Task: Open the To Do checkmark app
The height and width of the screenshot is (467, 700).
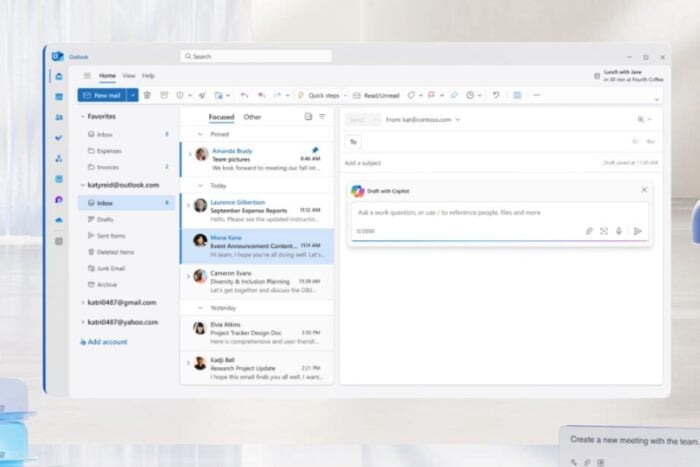Action: (59, 138)
